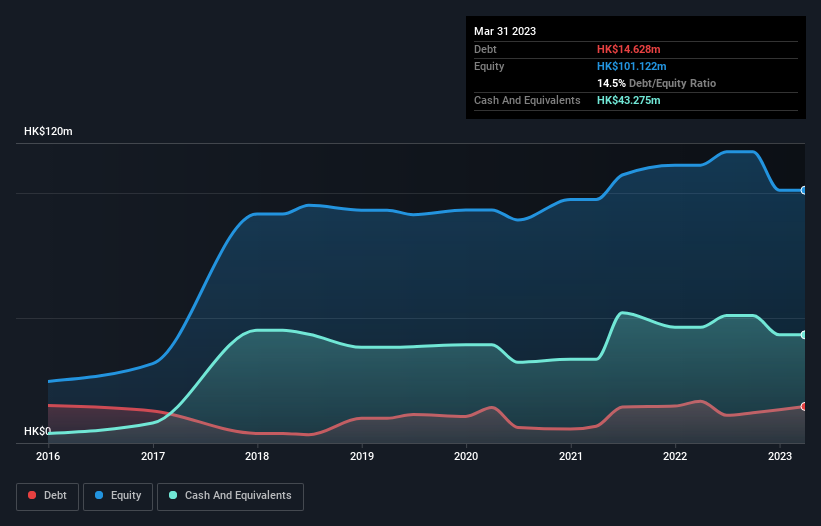The width and height of the screenshot is (821, 526).
Task: Click the 2020 x-axis label
Action: pyautogui.click(x=466, y=456)
